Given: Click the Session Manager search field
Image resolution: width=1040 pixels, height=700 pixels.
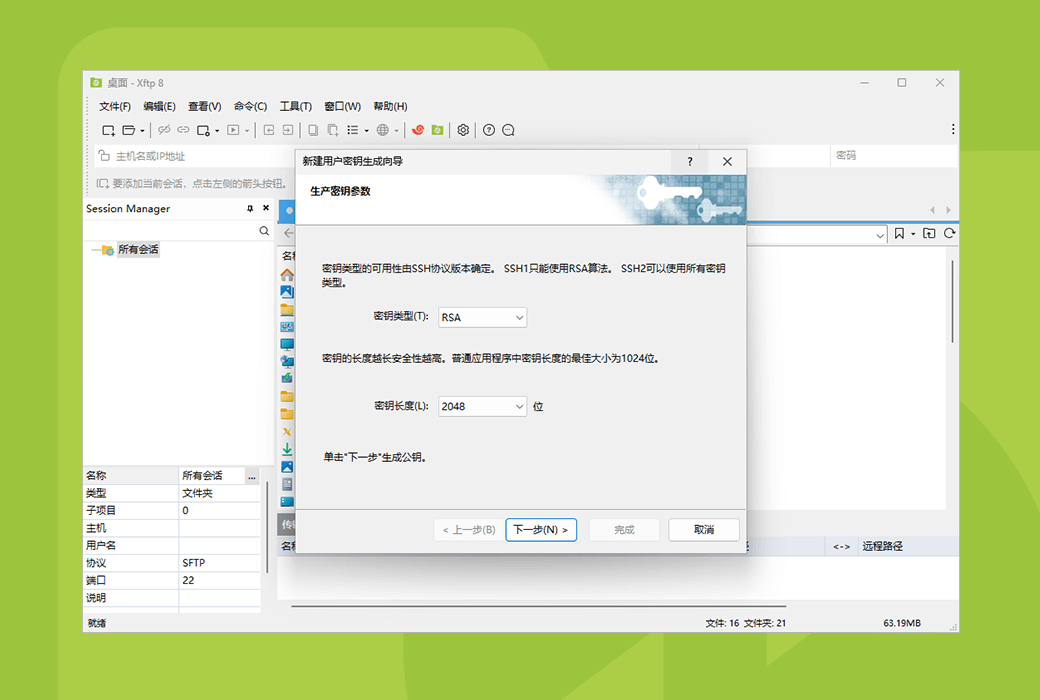Looking at the screenshot, I should (x=170, y=231).
